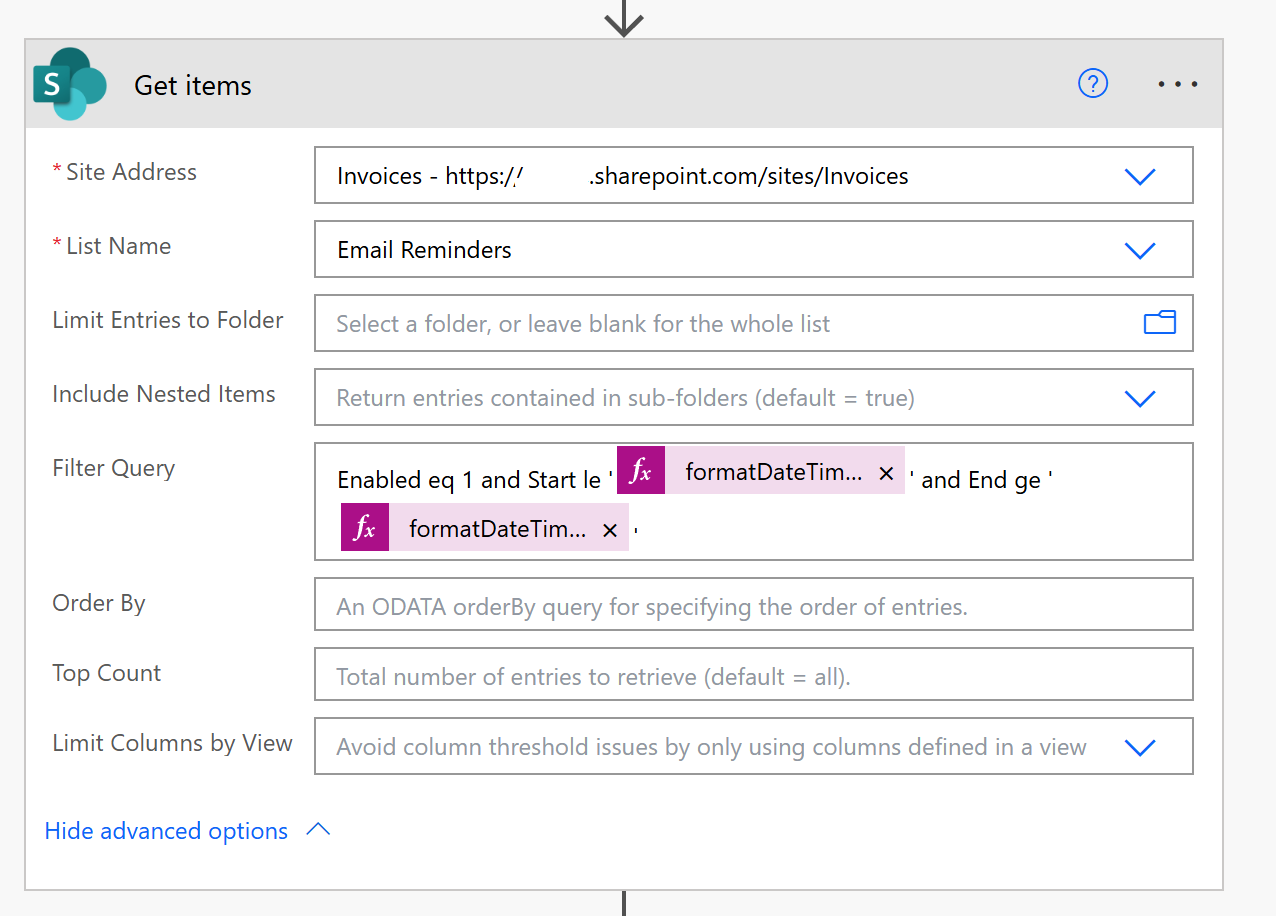Screen dimensions: 1276x916
Task: Collapse advanced options using the chevron
Action: click(x=318, y=830)
